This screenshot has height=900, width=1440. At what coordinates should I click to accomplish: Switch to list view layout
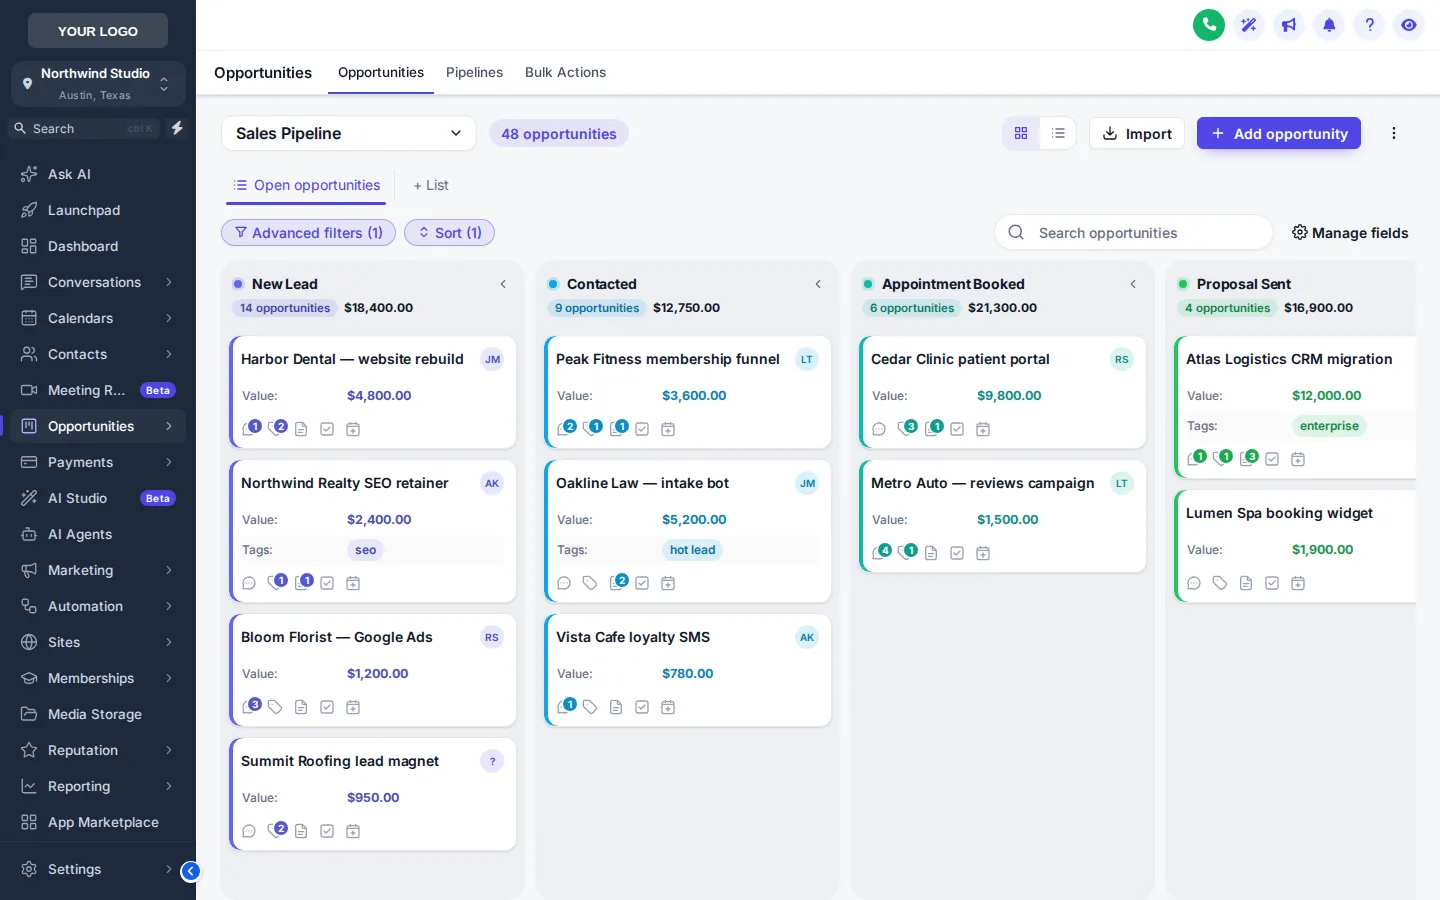pyautogui.click(x=1058, y=133)
